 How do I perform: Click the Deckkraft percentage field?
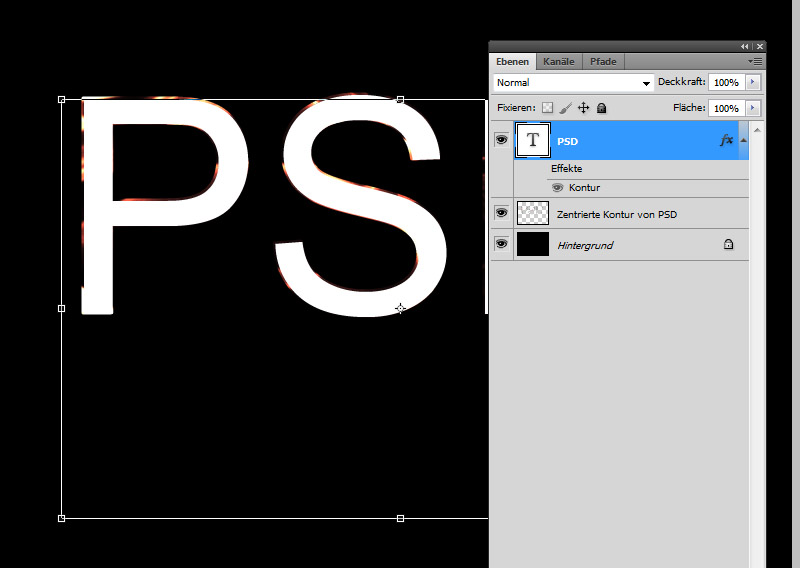[x=726, y=83]
